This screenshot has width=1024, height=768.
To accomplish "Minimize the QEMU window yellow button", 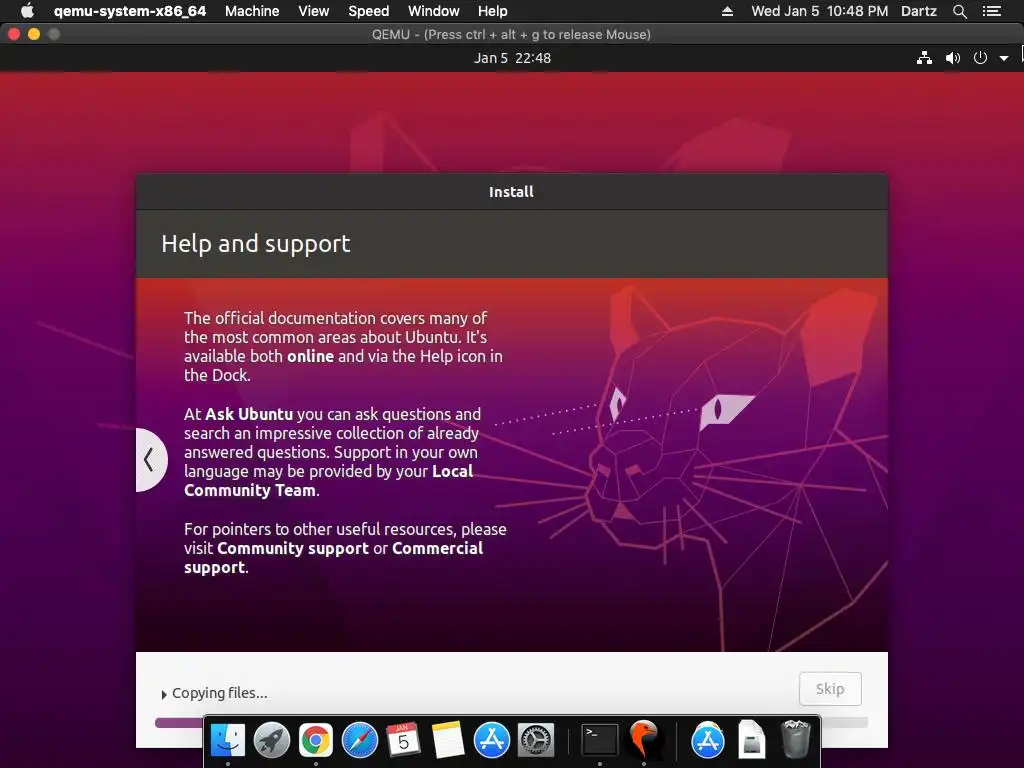I will point(34,34).
